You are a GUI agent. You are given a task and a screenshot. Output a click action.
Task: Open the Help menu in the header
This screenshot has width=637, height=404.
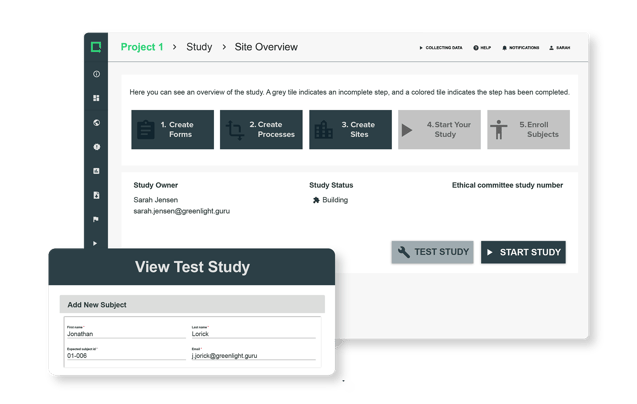coord(481,47)
